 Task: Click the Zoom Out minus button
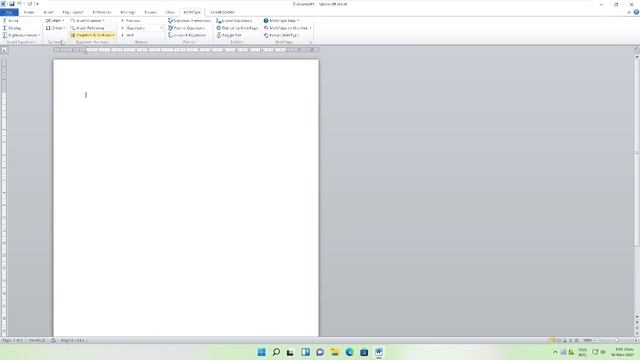pyautogui.click(x=597, y=340)
